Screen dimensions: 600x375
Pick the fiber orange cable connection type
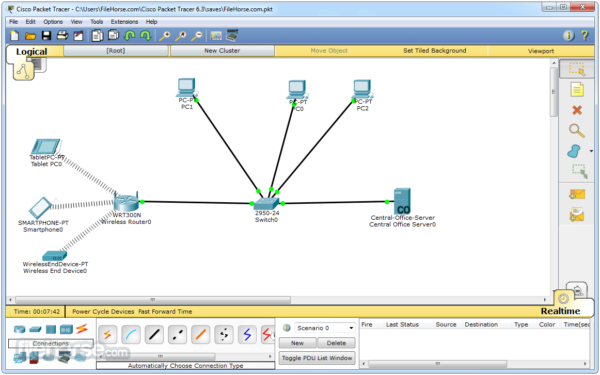[x=201, y=334]
